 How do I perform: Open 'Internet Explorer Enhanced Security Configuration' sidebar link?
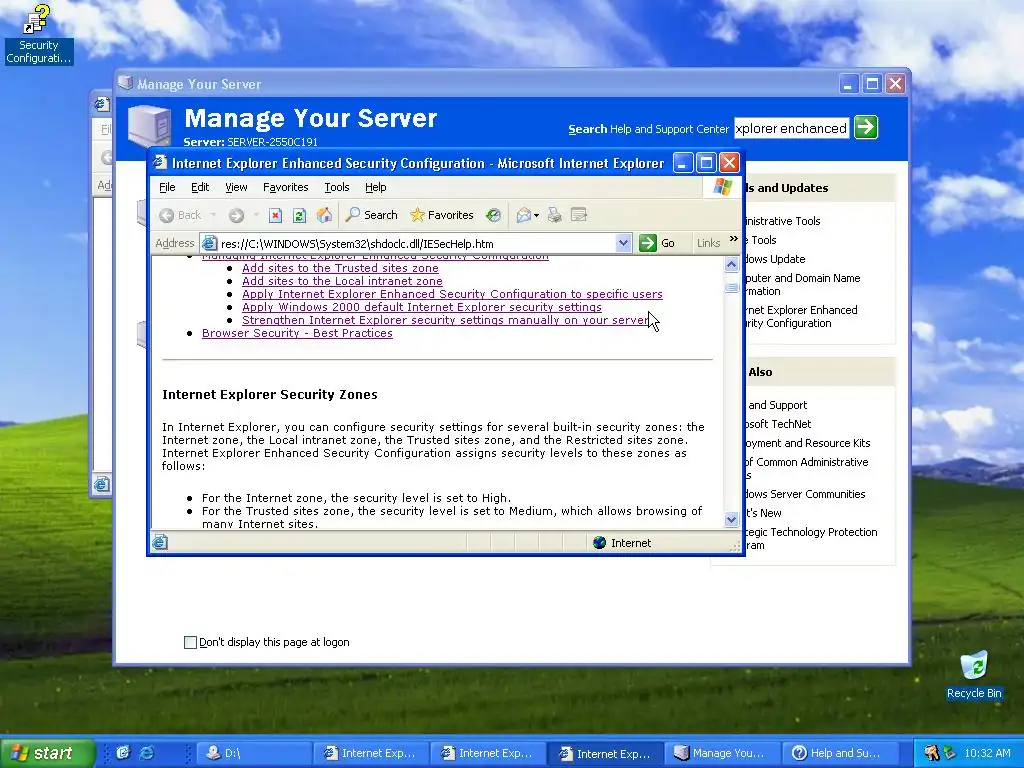coord(801,316)
